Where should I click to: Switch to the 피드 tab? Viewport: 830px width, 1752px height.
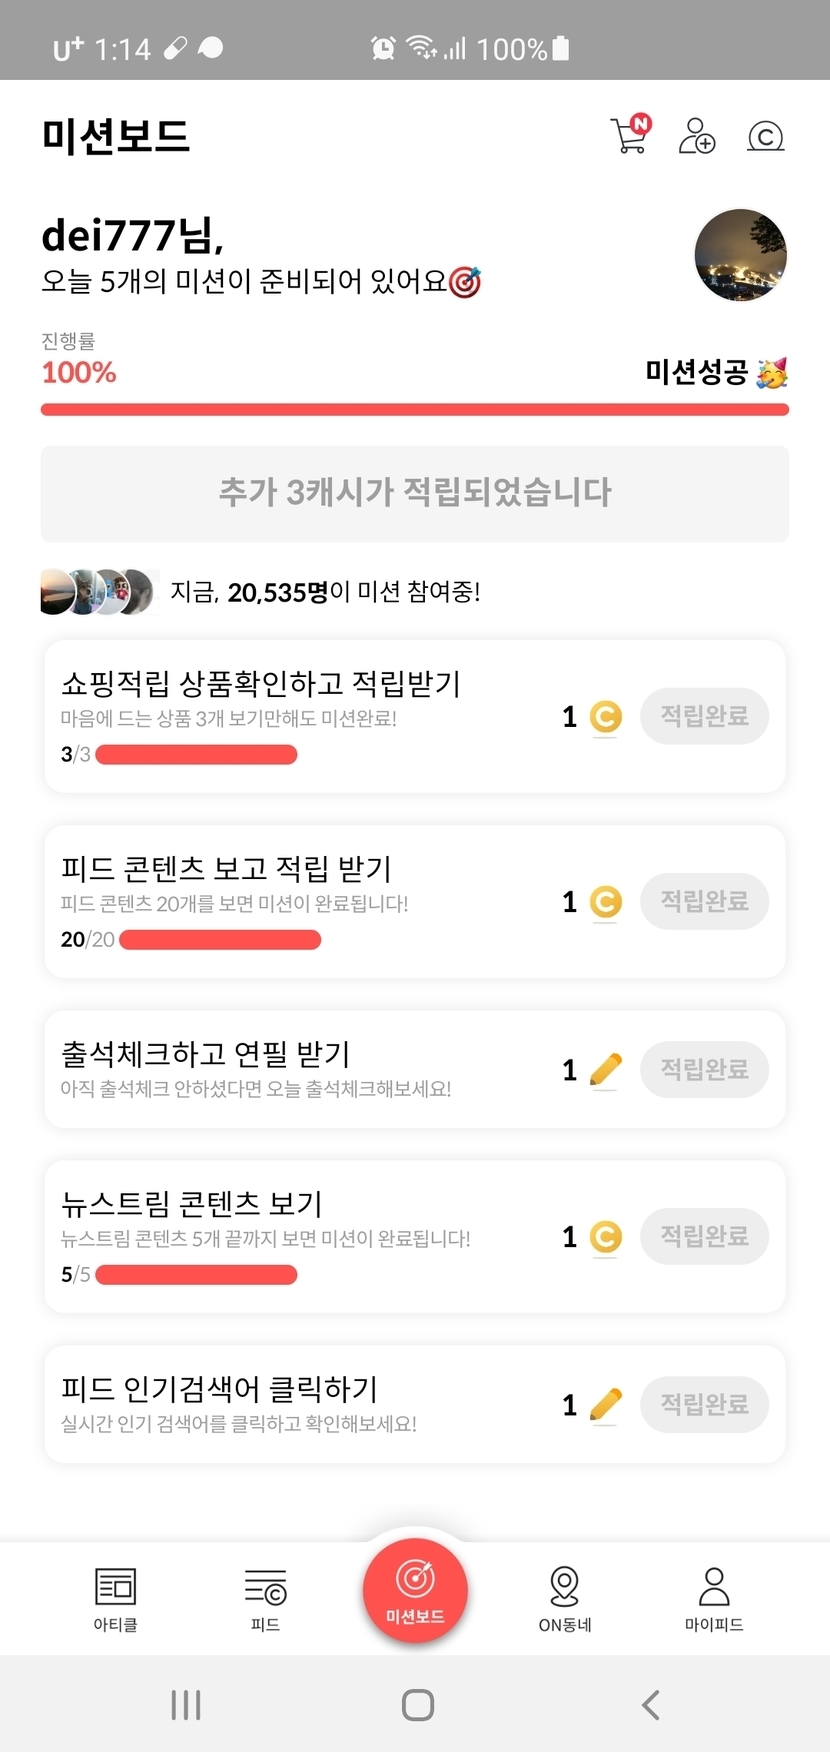(265, 1598)
